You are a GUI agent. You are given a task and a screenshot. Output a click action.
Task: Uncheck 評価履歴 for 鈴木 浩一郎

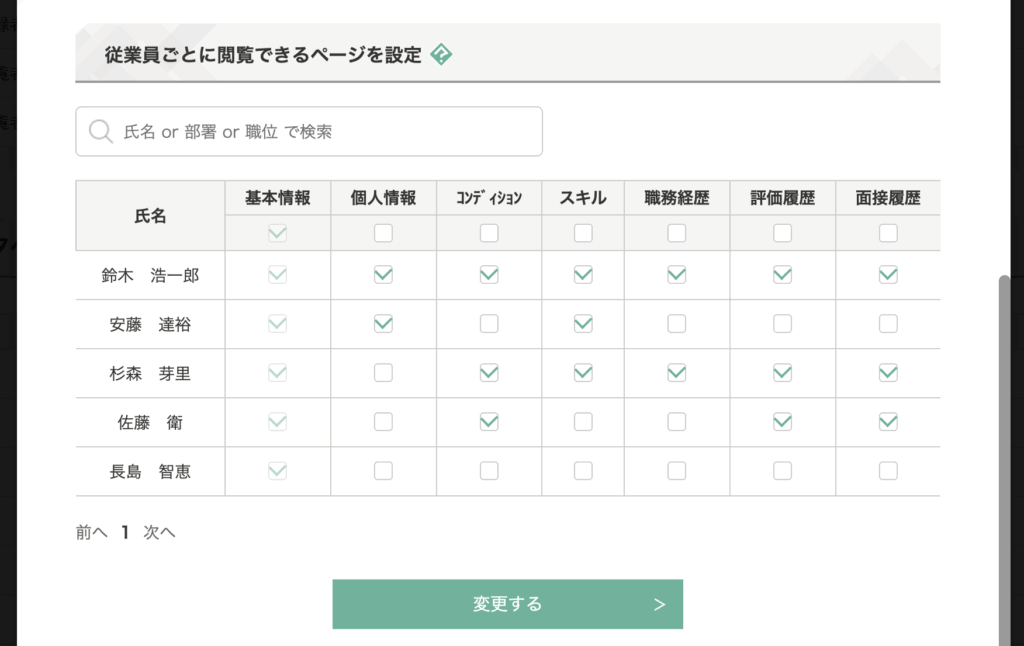782,275
